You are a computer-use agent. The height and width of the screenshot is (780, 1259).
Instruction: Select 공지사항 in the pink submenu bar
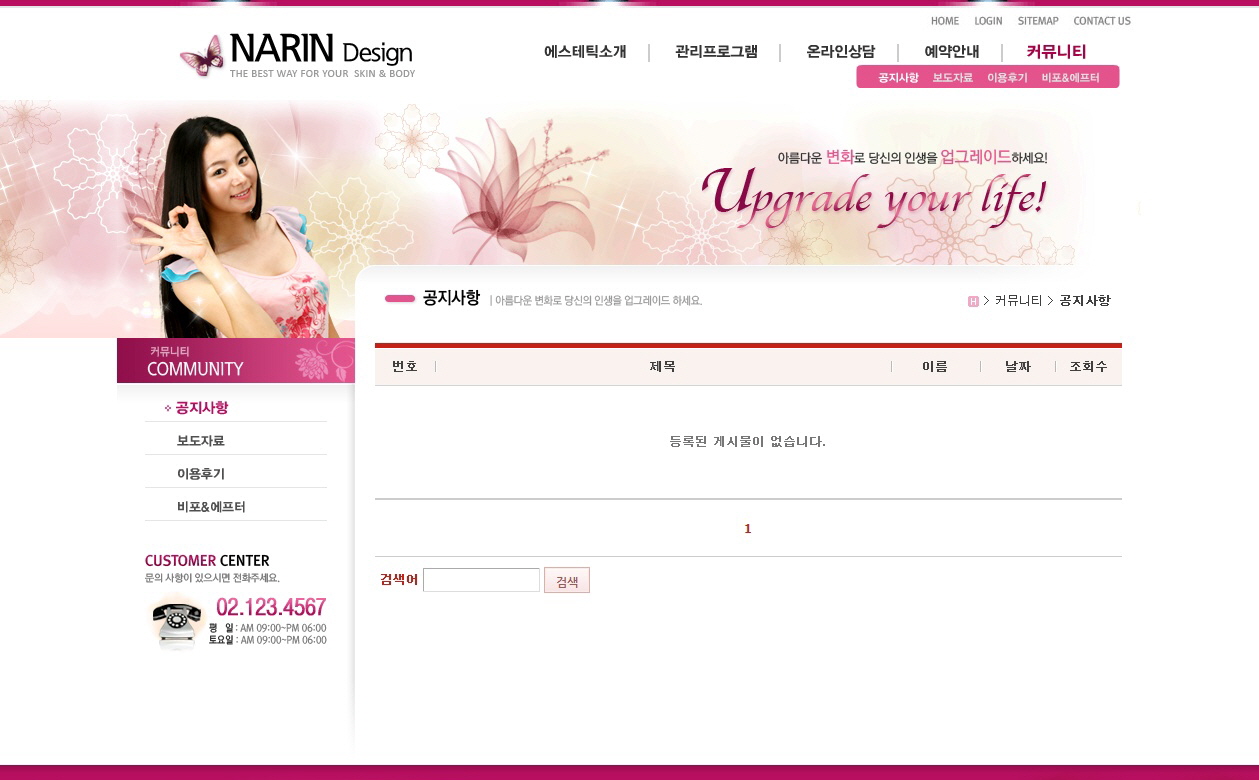898,78
